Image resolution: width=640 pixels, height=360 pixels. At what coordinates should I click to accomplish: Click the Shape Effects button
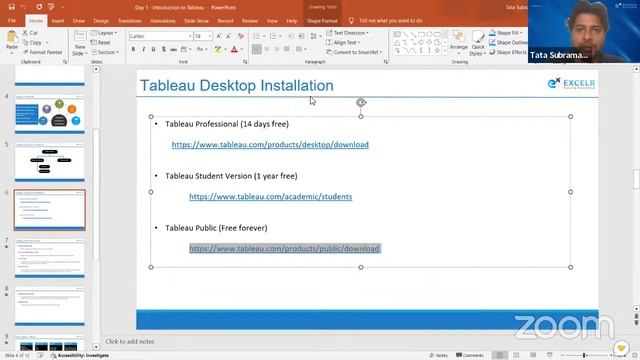(508, 52)
